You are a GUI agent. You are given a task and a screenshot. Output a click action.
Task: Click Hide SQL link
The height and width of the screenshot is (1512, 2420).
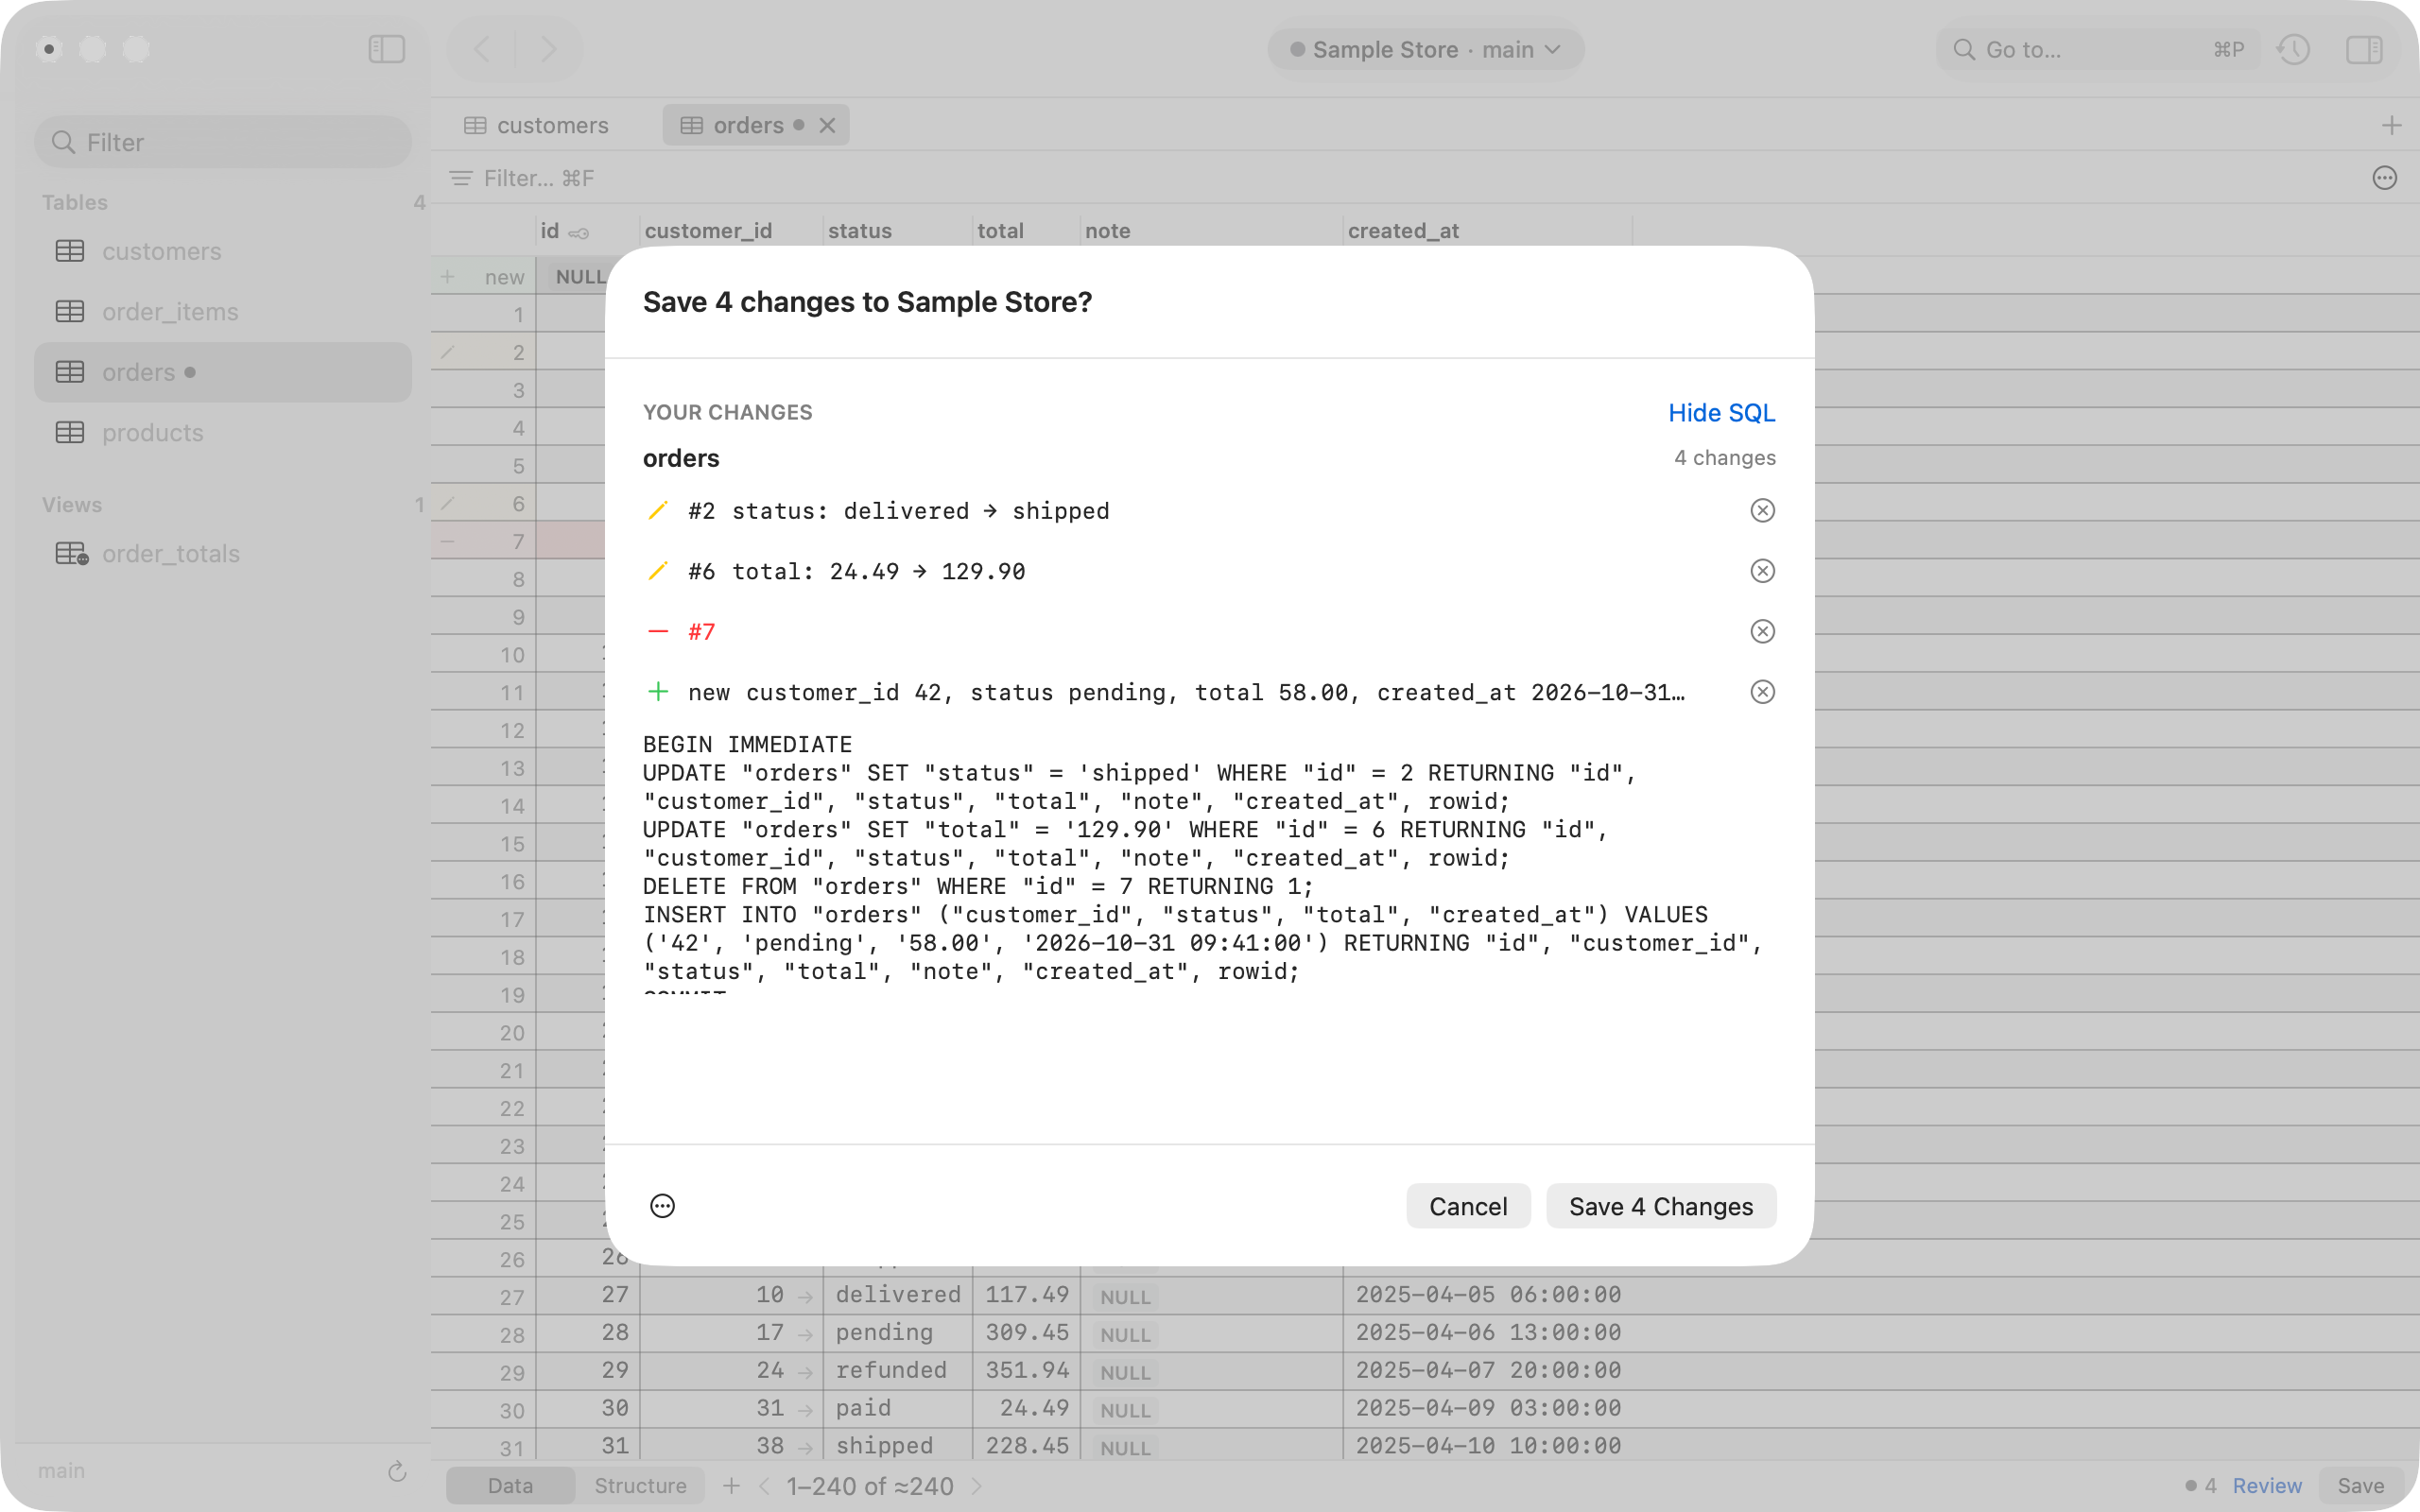pos(1721,412)
